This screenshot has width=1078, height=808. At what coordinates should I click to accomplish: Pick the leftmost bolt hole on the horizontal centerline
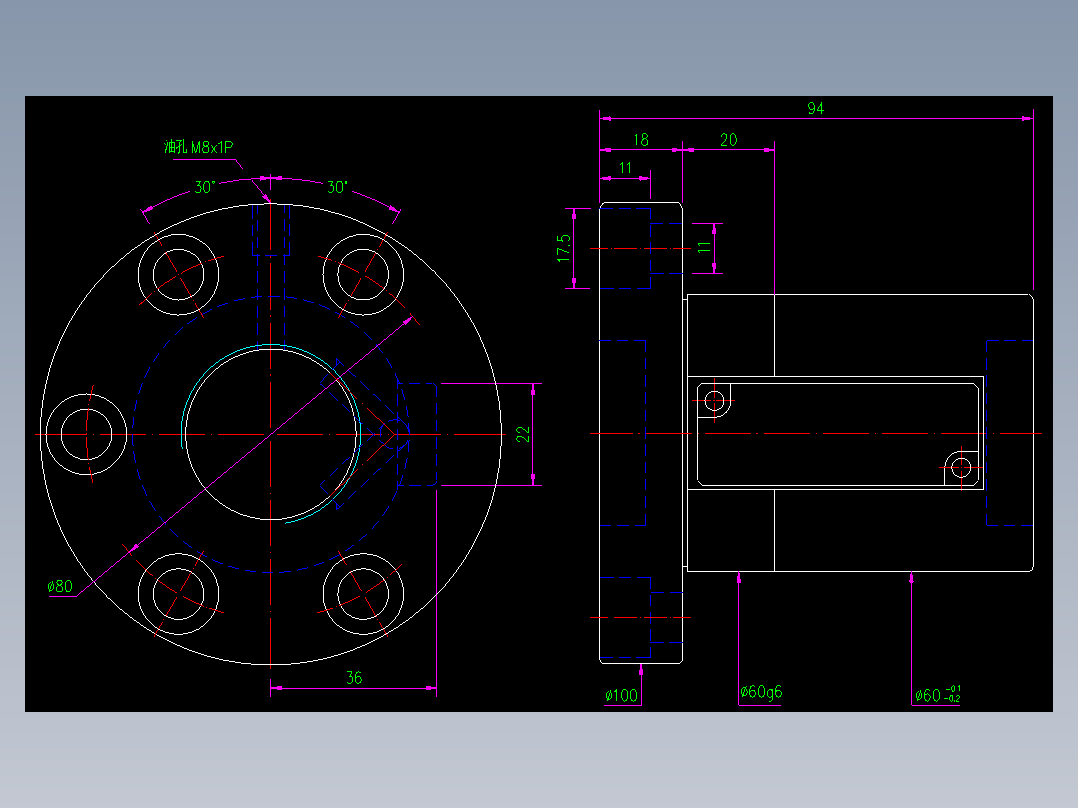[87, 435]
